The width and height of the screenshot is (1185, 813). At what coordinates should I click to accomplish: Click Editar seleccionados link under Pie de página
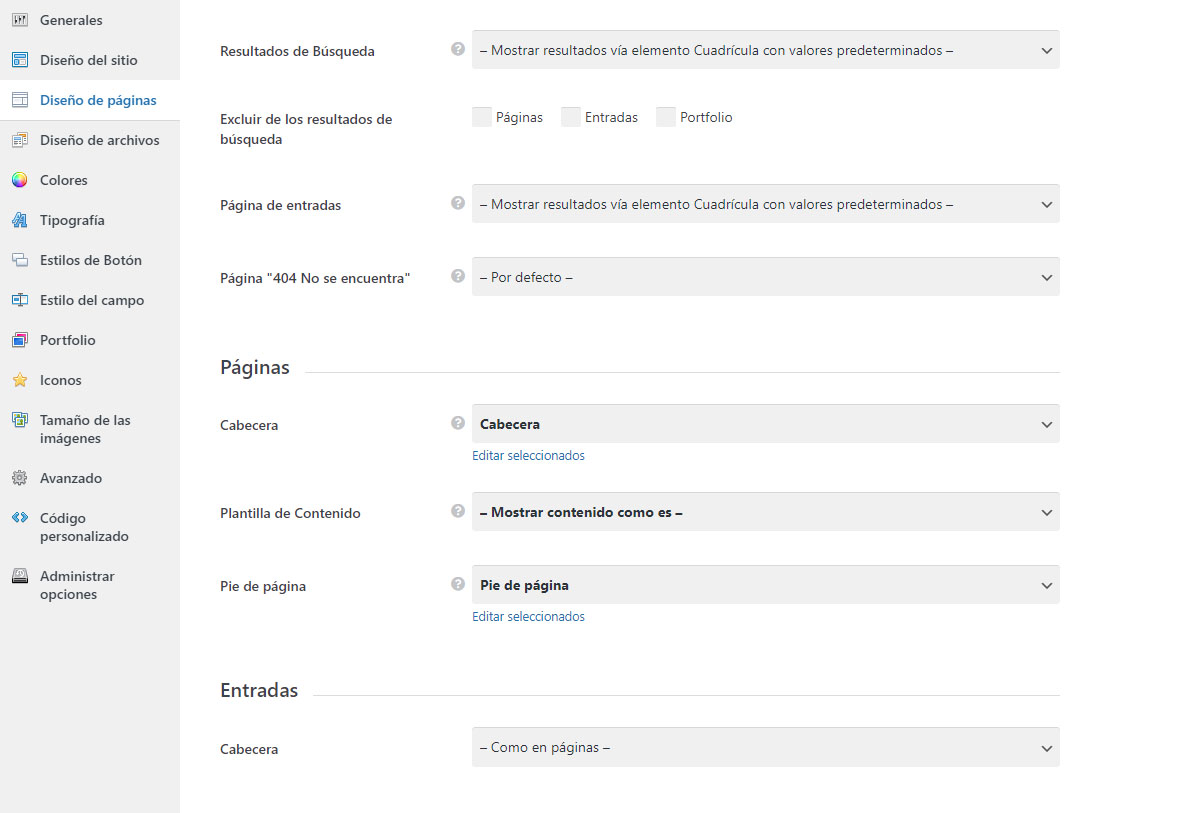pos(528,617)
